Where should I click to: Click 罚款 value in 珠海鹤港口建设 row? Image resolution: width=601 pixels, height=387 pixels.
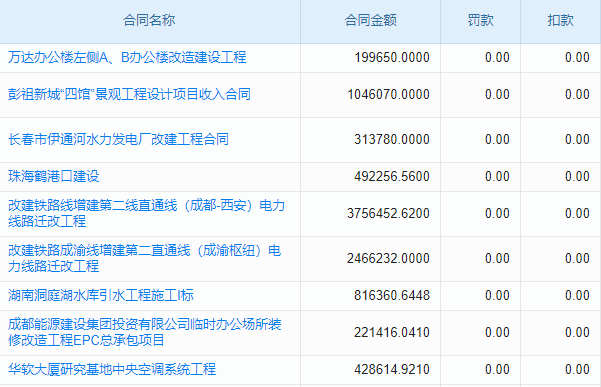(x=497, y=176)
